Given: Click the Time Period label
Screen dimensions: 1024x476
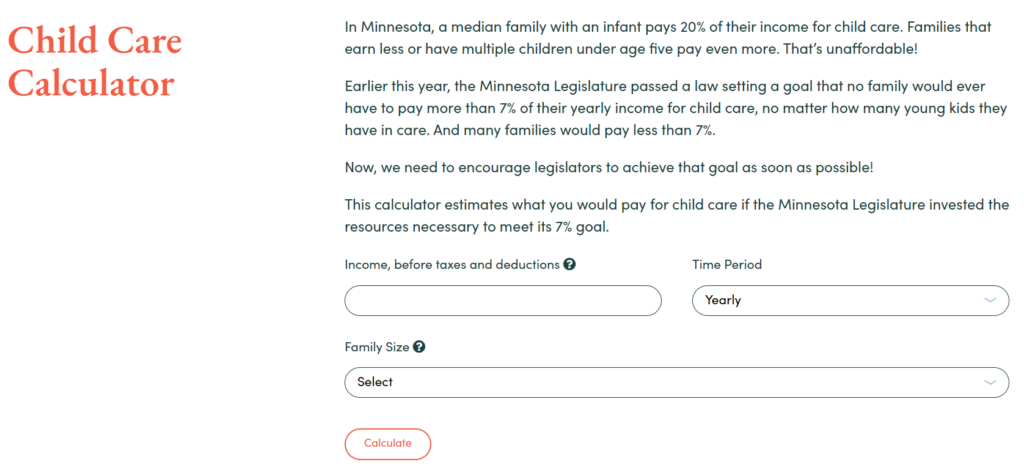Looking at the screenshot, I should point(727,264).
